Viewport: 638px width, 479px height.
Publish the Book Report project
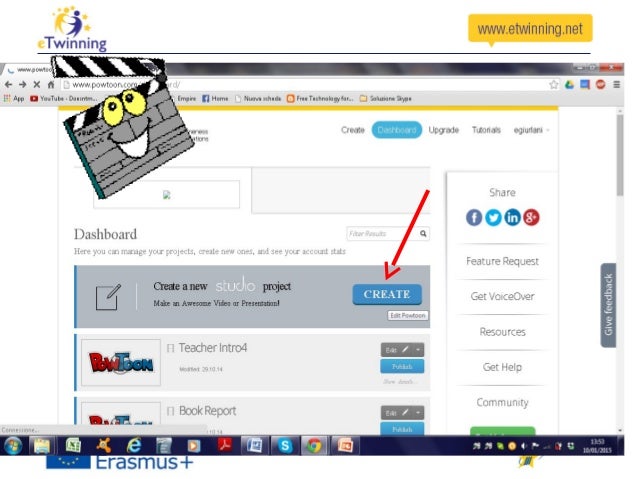click(x=402, y=429)
